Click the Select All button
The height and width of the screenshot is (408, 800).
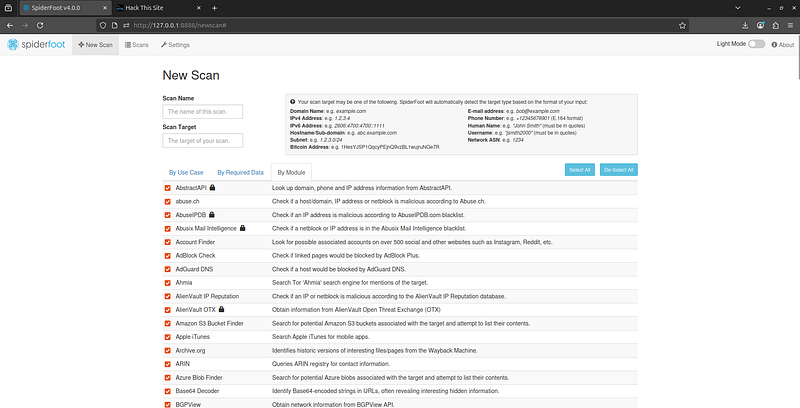[x=580, y=170]
